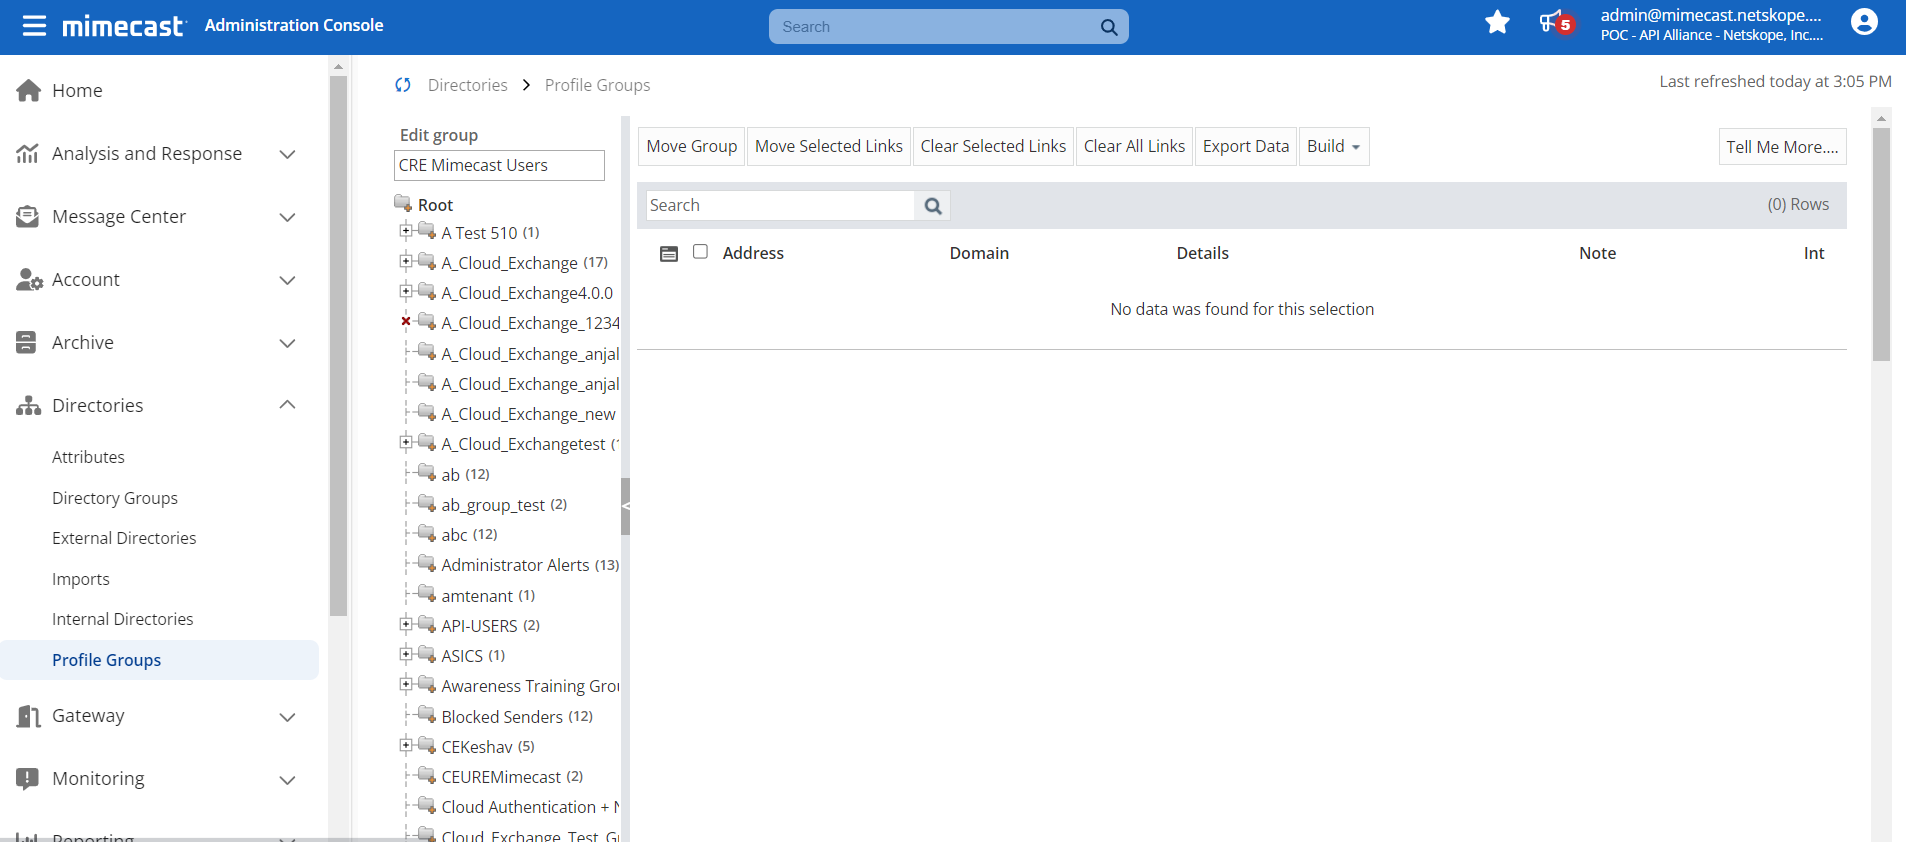Select Profile Groups in the sidebar
The width and height of the screenshot is (1906, 842).
point(159,660)
